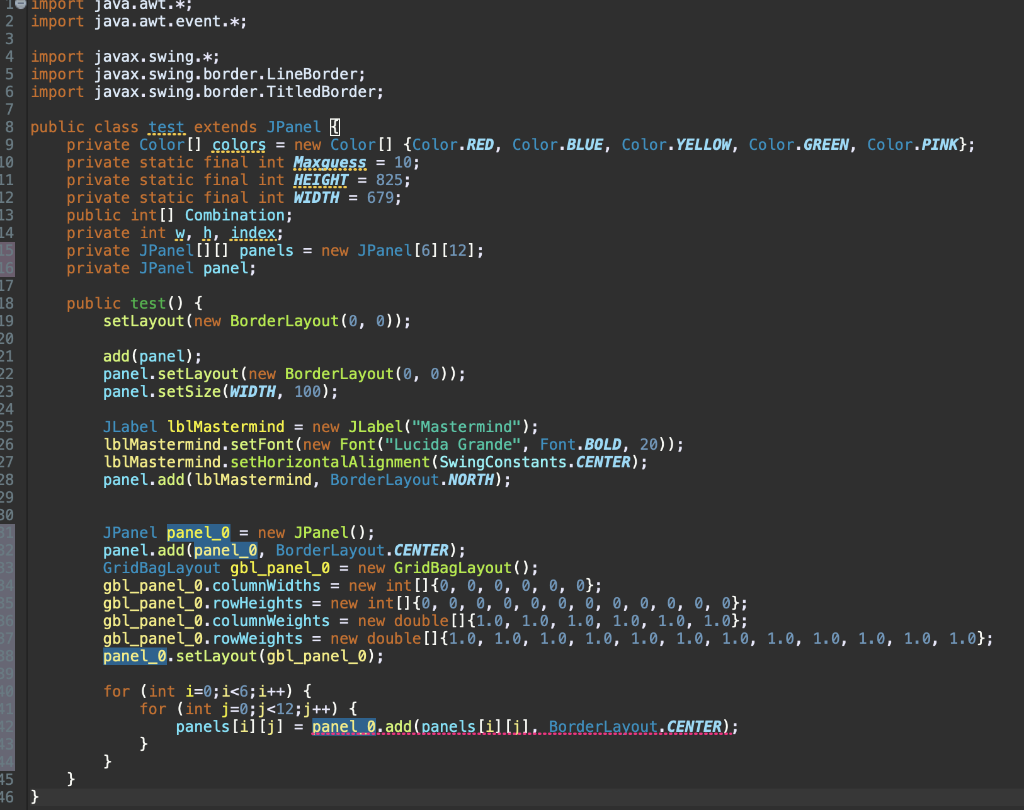Screen dimensions: 1024x810
Task: Click the HEIGHT constant declaration
Action: click(x=320, y=179)
